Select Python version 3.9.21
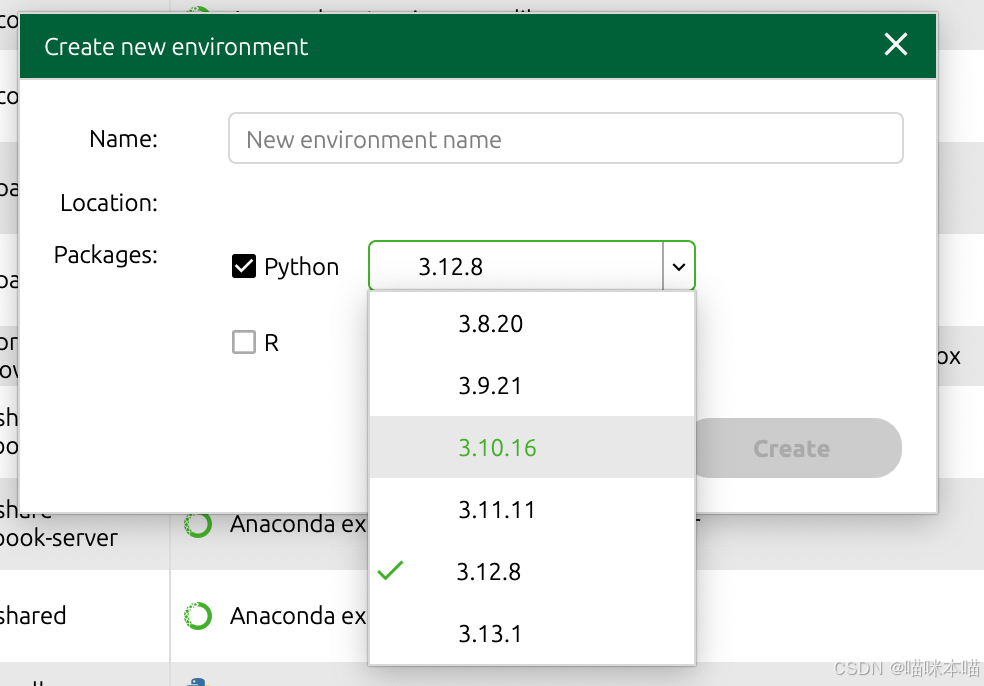Screen dimensions: 984x686 [532, 385]
